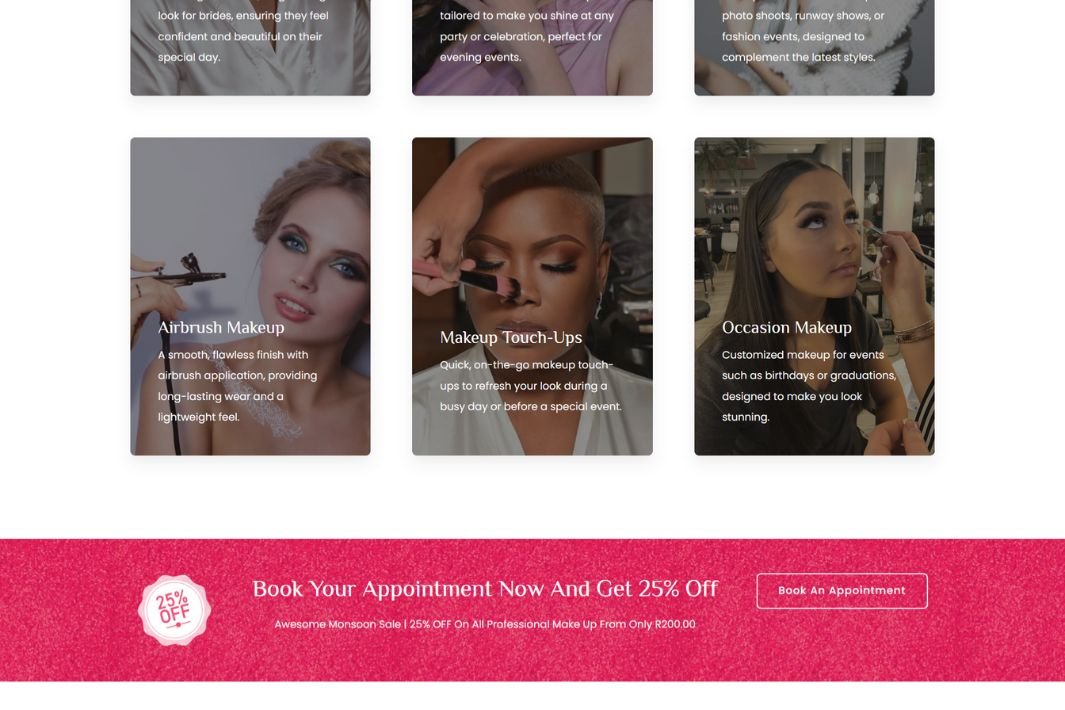1065x710 pixels.
Task: Click the bridal makeup card at top left
Action: pyautogui.click(x=251, y=48)
